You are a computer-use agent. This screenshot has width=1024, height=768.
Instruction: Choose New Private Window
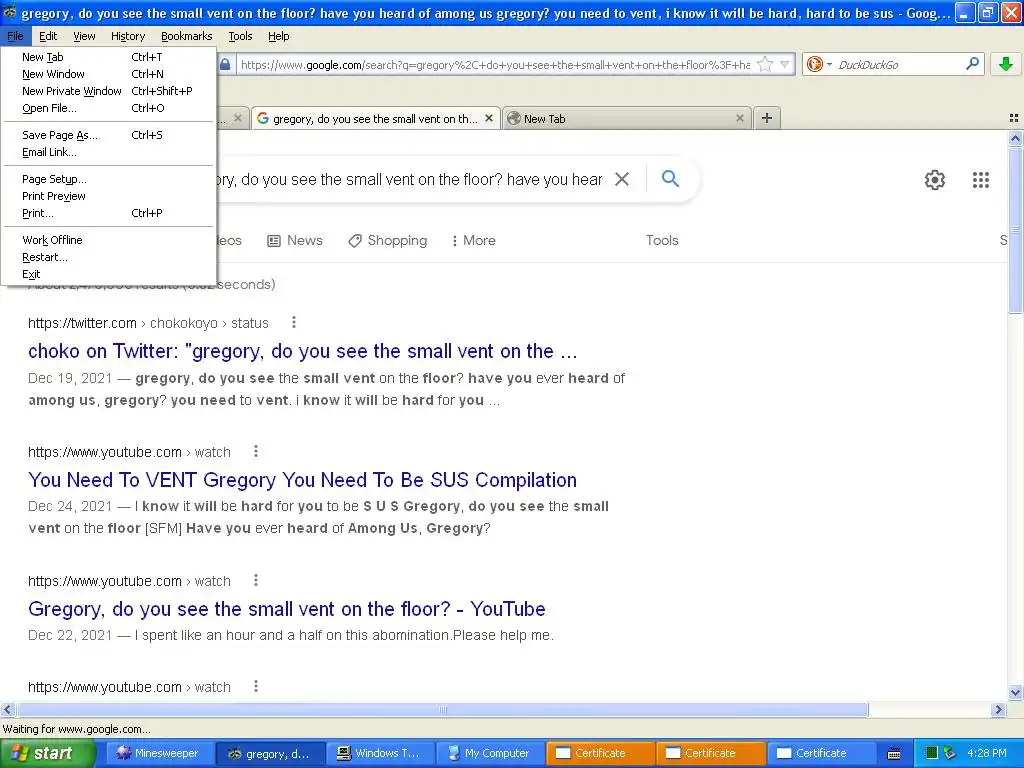pyautogui.click(x=108, y=91)
